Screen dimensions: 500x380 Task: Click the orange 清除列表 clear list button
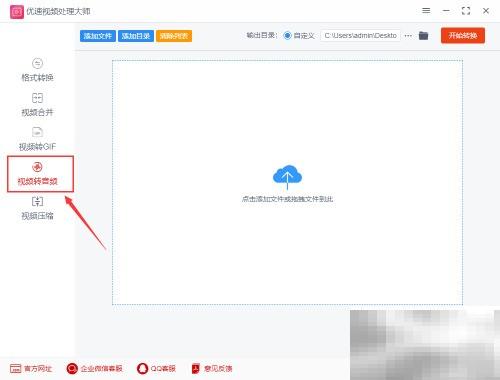[x=174, y=36]
